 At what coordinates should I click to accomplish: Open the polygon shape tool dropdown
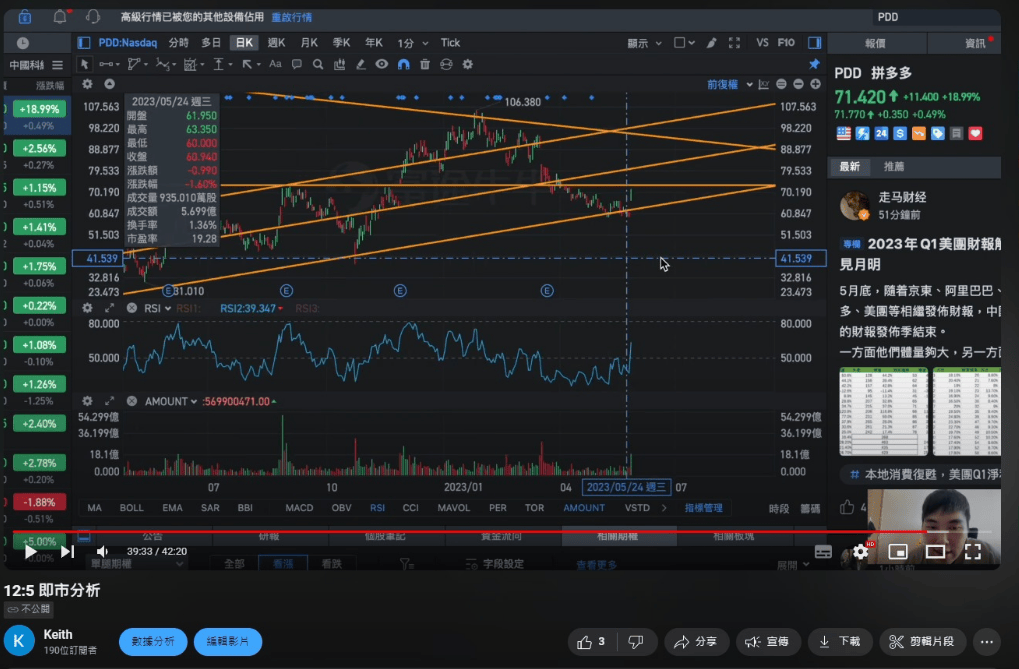137,64
